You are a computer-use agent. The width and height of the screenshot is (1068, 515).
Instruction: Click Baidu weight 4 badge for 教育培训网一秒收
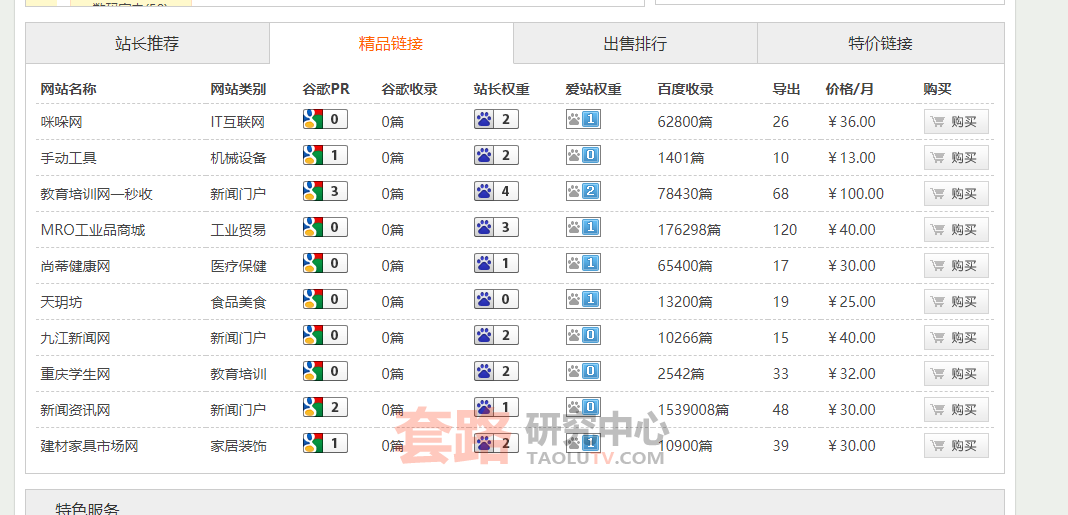(x=497, y=191)
